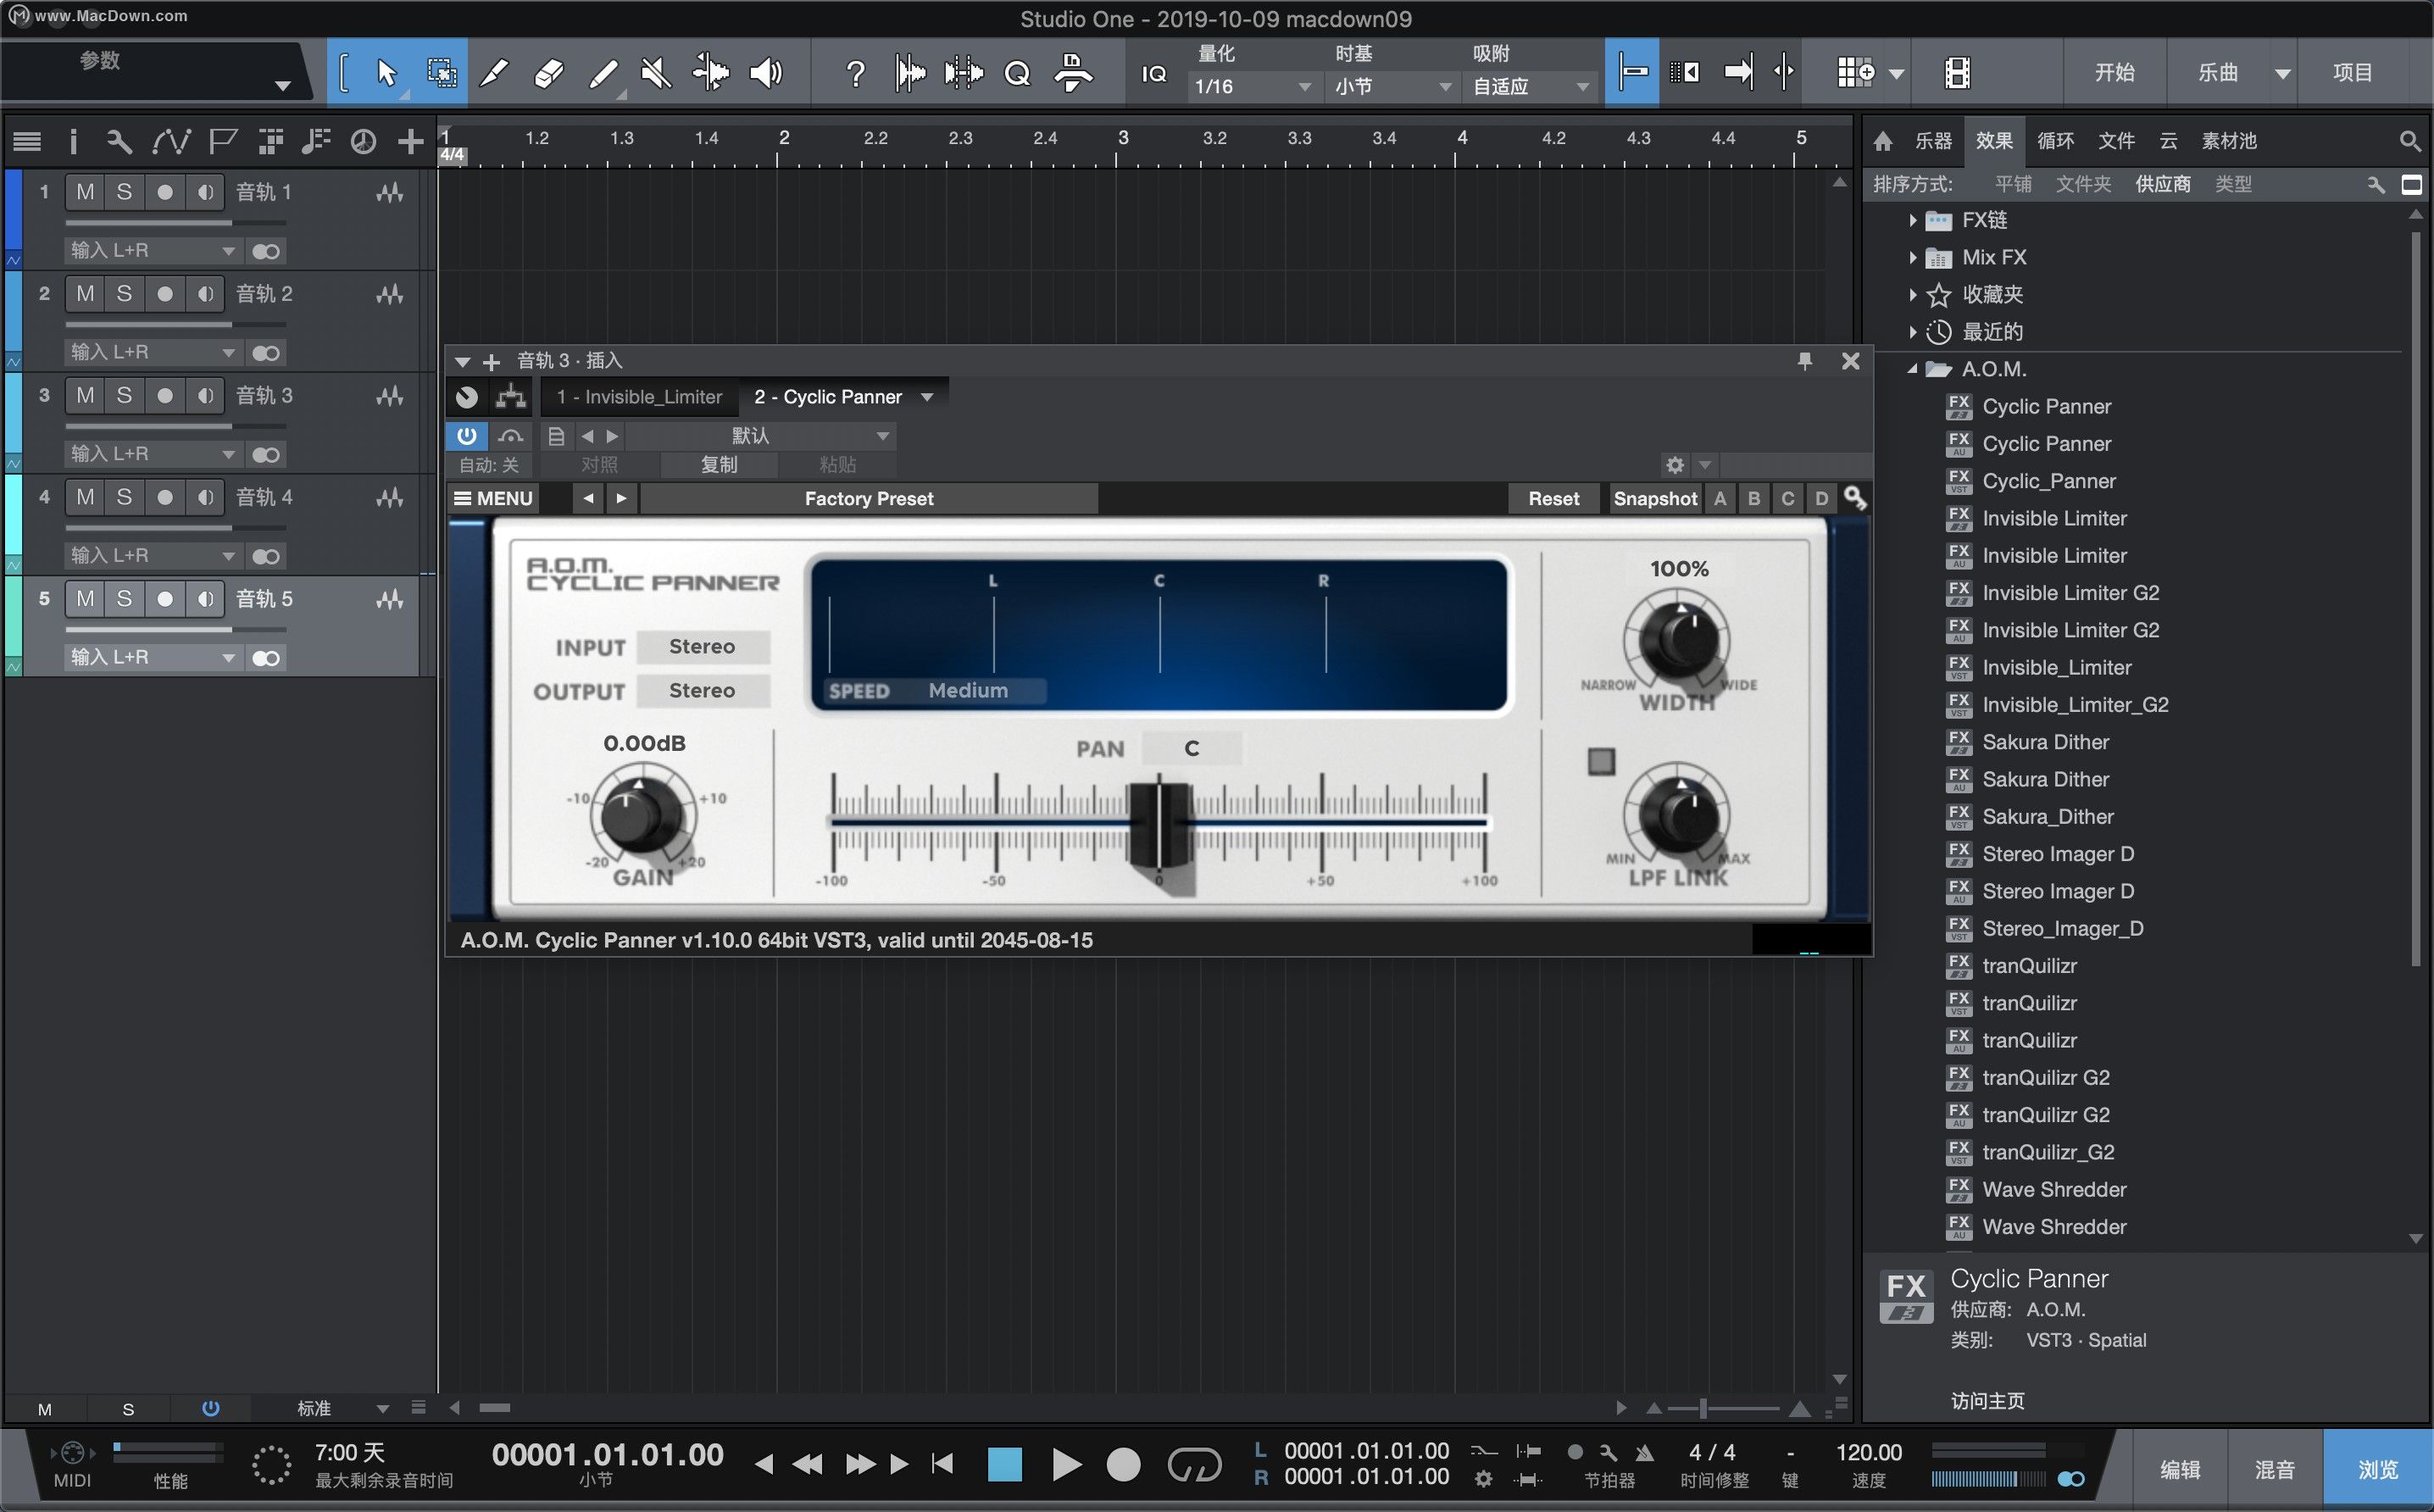Toggle LPF Link square checkbox
The height and width of the screenshot is (1512, 2434).
(x=1601, y=761)
